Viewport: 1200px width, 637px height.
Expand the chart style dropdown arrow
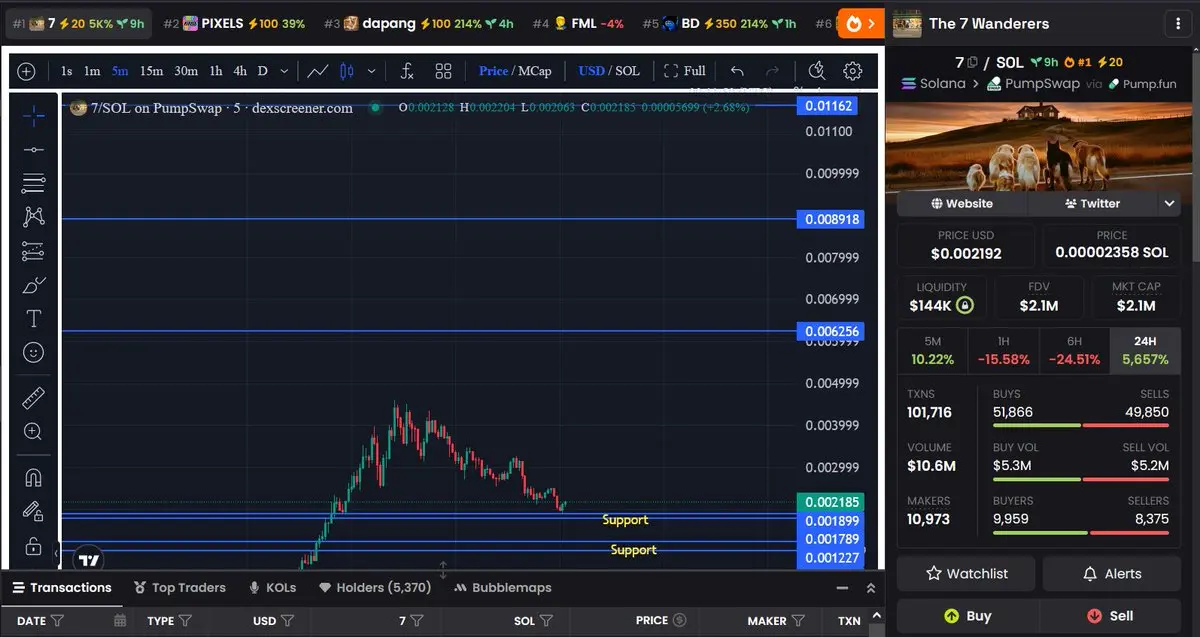coord(372,71)
